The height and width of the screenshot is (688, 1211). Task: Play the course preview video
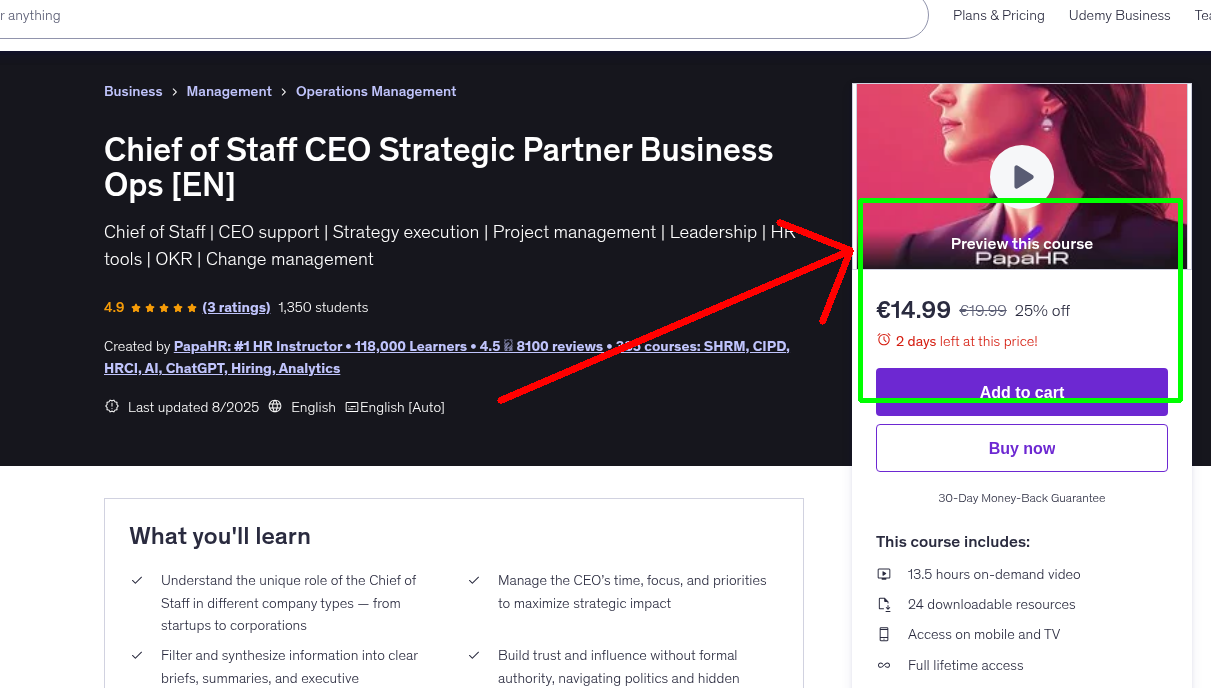coord(1021,176)
